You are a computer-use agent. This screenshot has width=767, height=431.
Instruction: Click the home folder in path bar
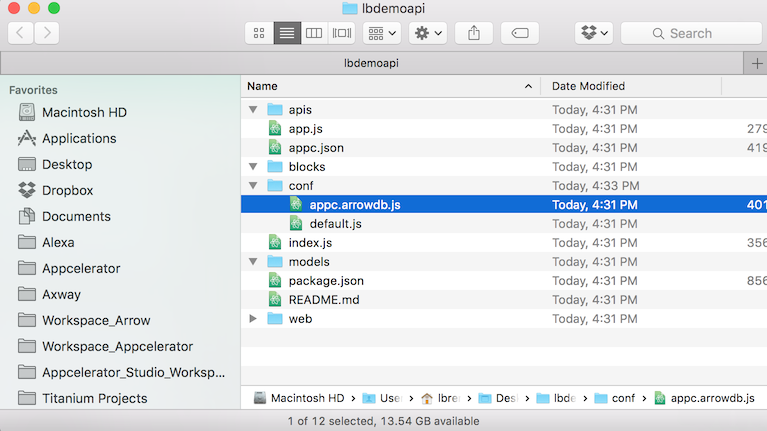[x=440, y=398]
